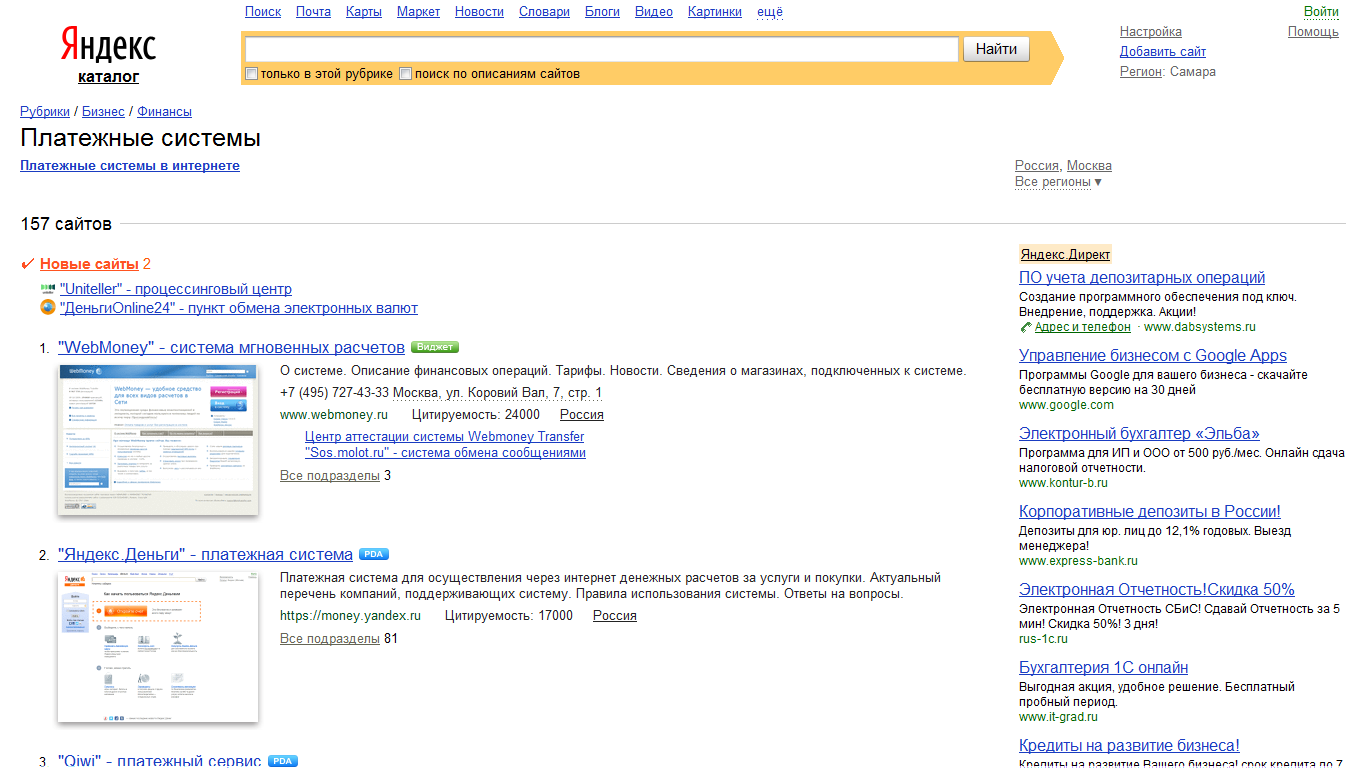Open the Настройка settings link
This screenshot has height=768, width=1366.
tap(1151, 32)
